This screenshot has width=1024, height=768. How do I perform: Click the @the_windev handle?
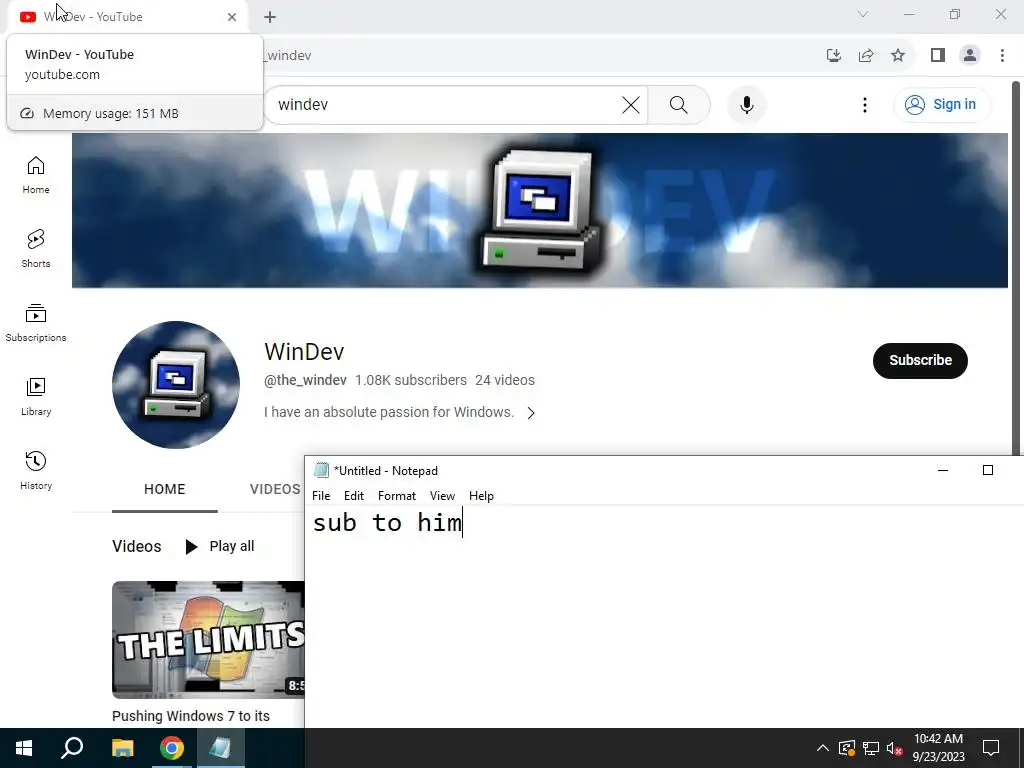point(305,380)
